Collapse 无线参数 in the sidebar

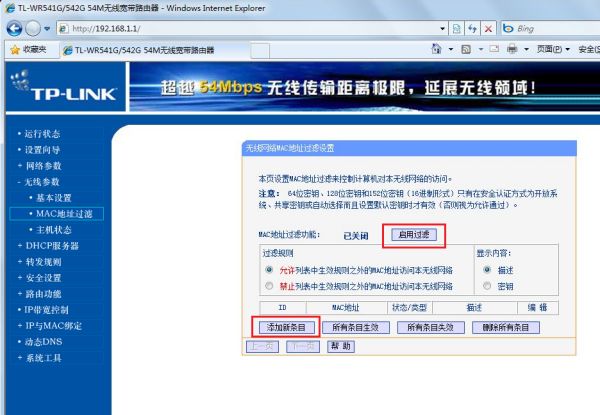(x=42, y=182)
